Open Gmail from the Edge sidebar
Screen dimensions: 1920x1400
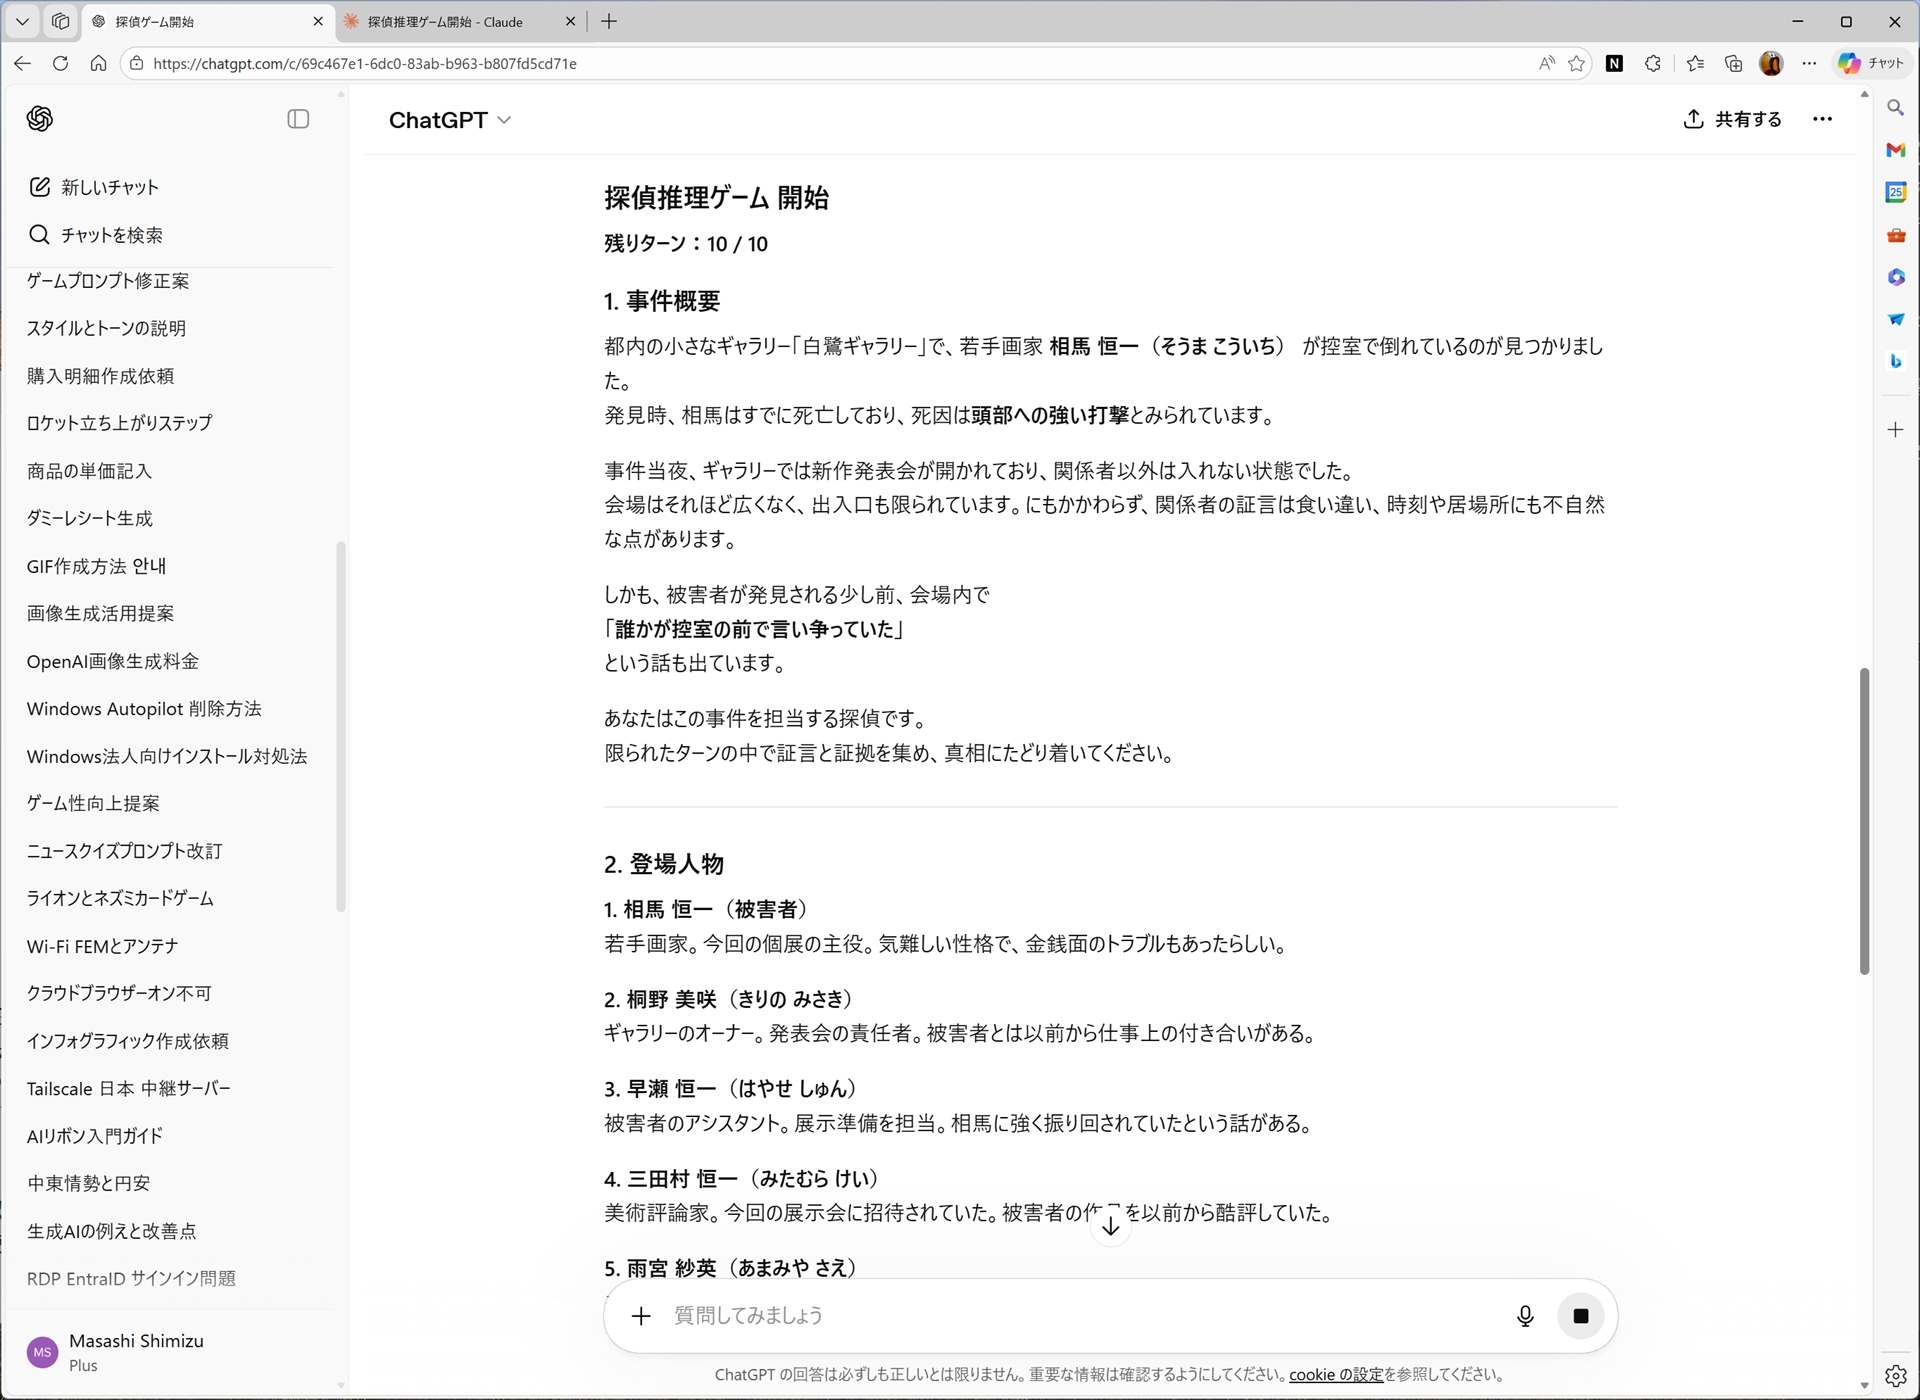tap(1896, 150)
